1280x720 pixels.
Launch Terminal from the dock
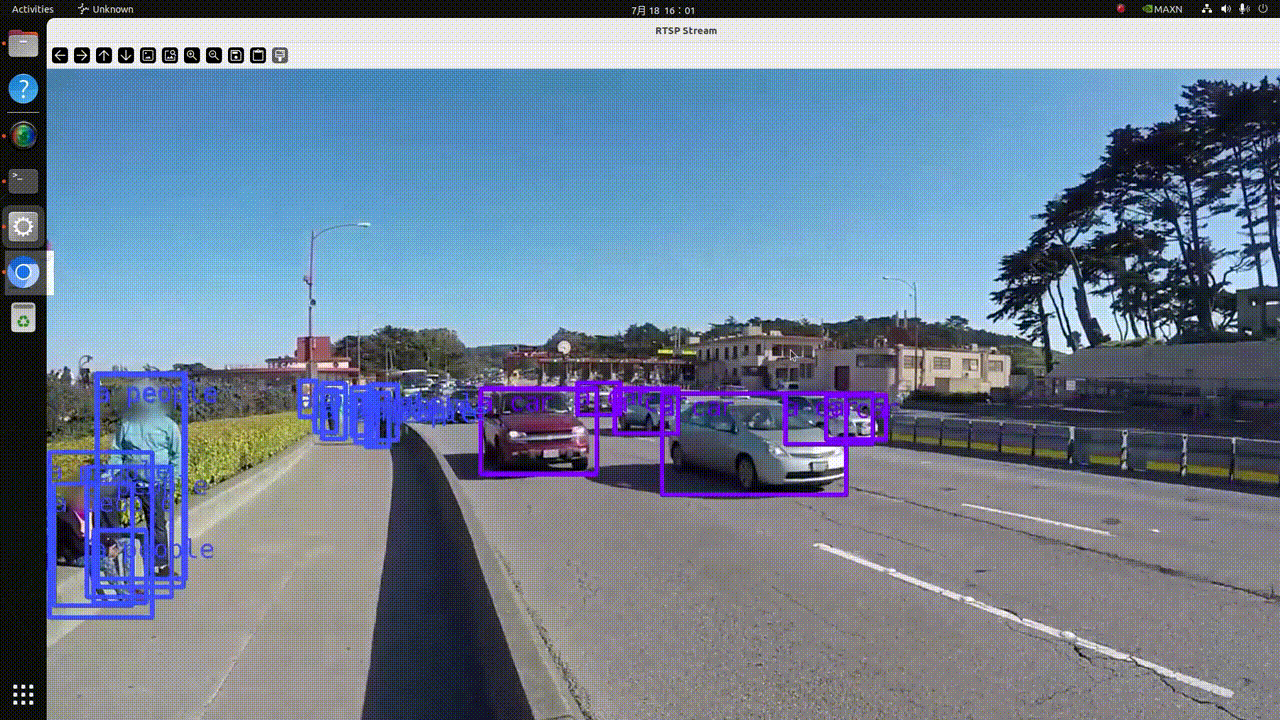[23, 180]
